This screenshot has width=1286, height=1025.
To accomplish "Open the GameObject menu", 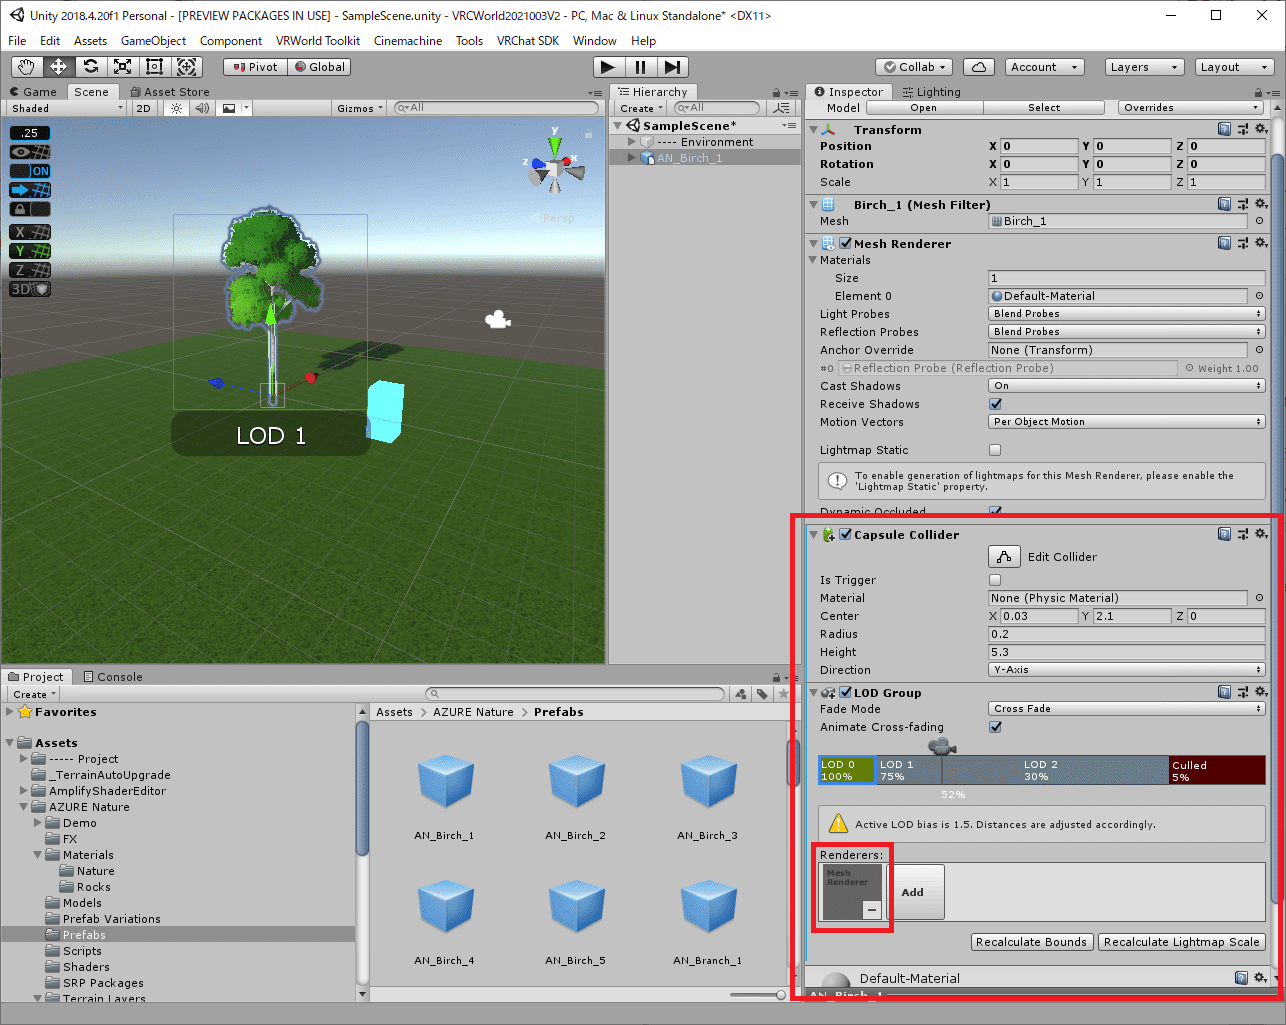I will (x=153, y=41).
